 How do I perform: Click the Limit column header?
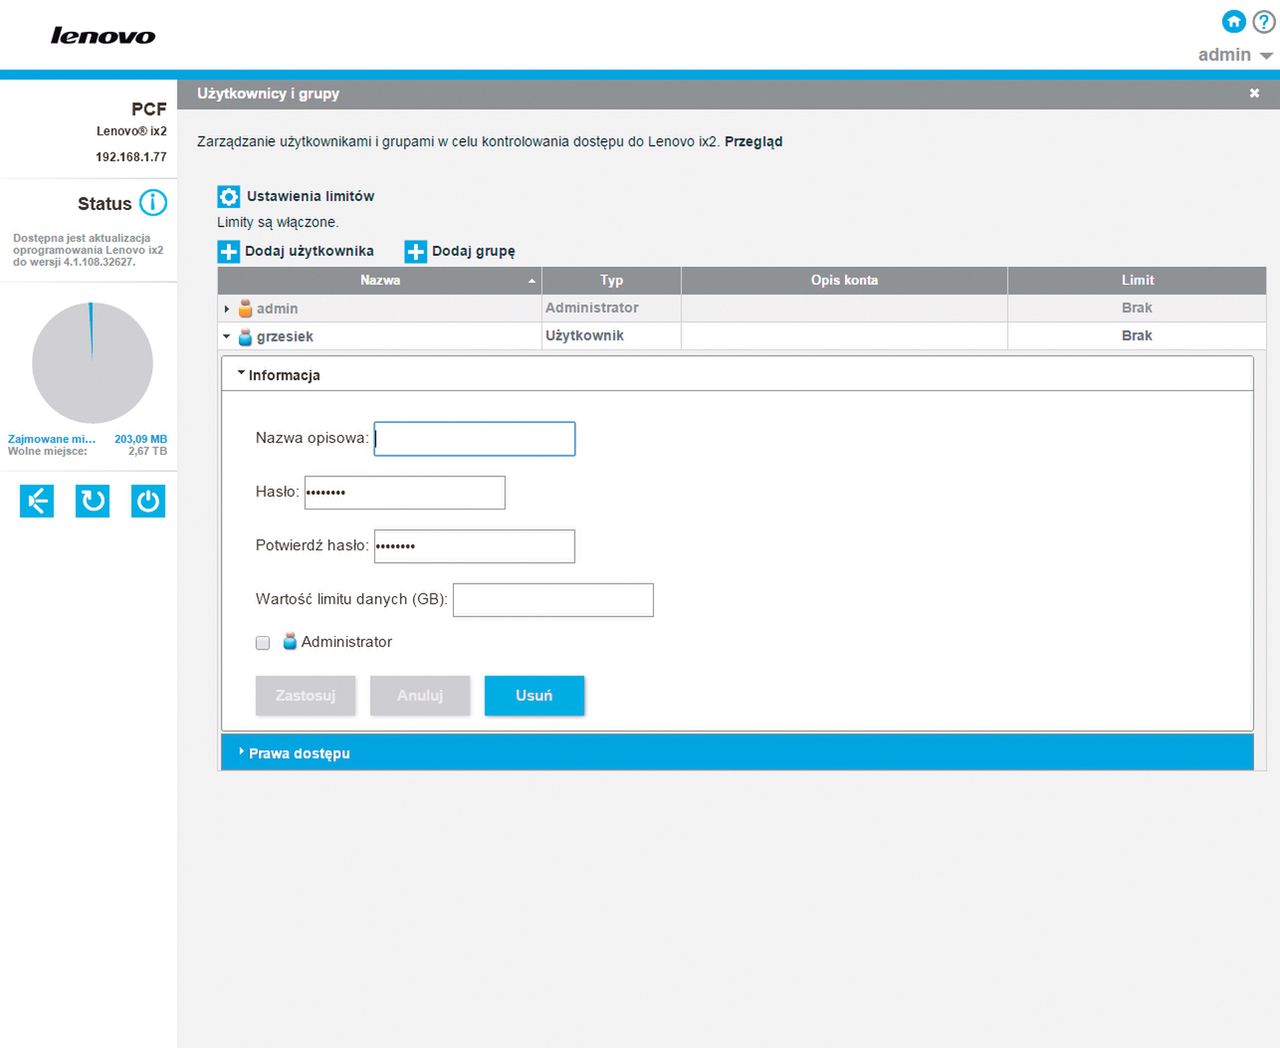point(1137,280)
